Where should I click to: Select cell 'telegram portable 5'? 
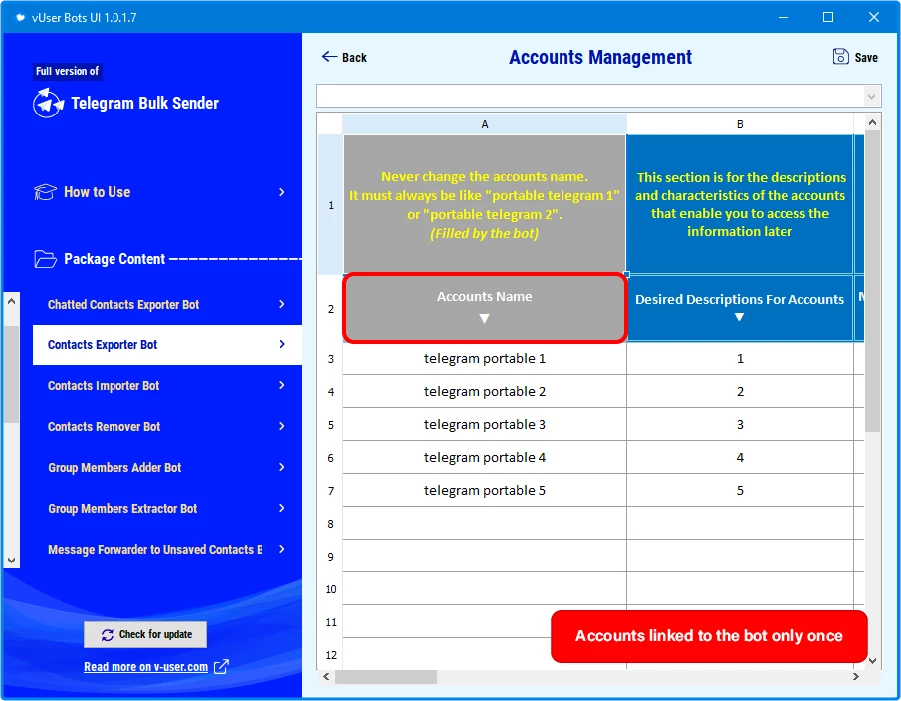[x=484, y=491]
